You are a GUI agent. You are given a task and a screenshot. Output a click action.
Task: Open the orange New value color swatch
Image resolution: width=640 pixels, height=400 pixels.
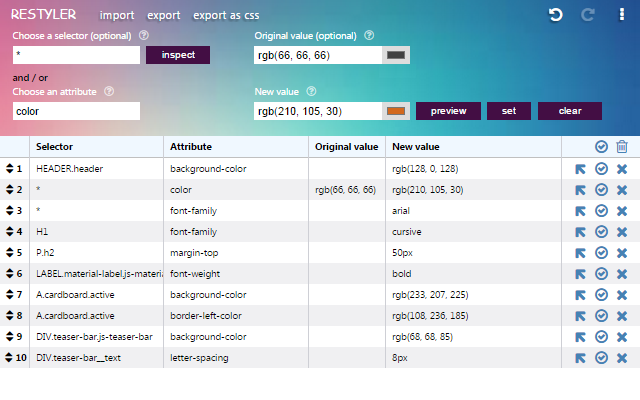[x=395, y=111]
